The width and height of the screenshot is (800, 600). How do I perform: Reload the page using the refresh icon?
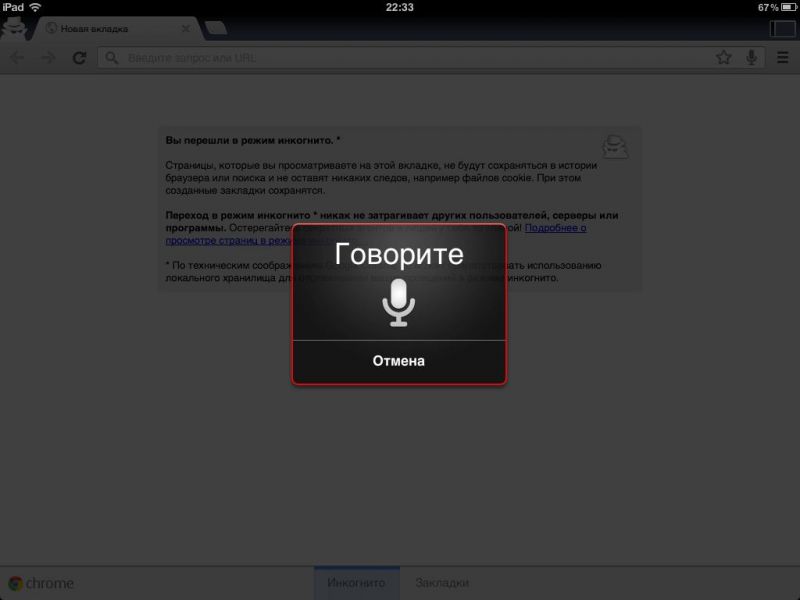(79, 58)
